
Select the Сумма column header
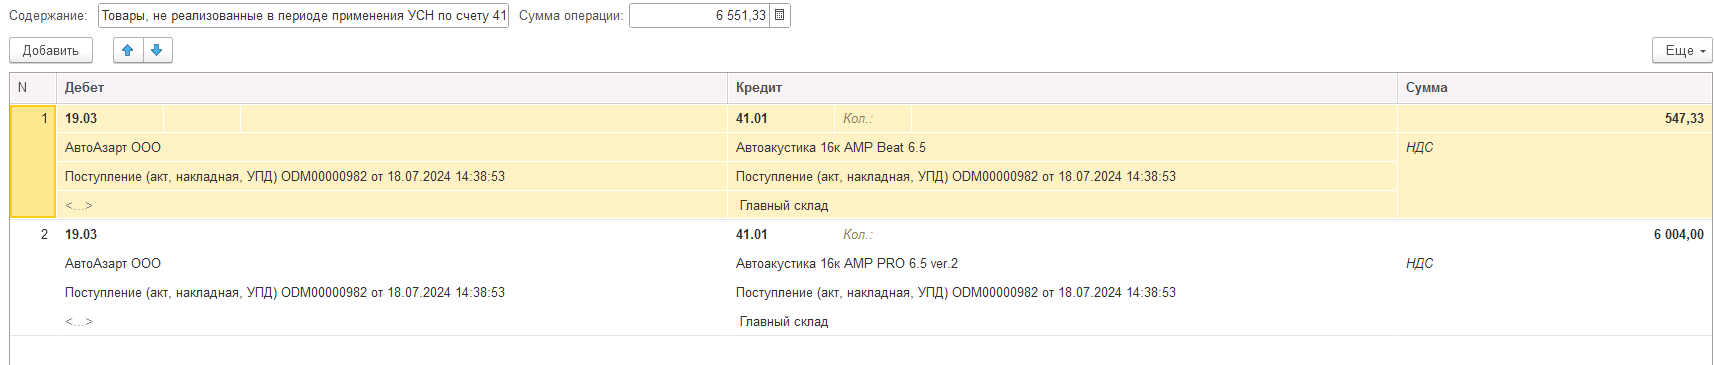[x=1555, y=88]
